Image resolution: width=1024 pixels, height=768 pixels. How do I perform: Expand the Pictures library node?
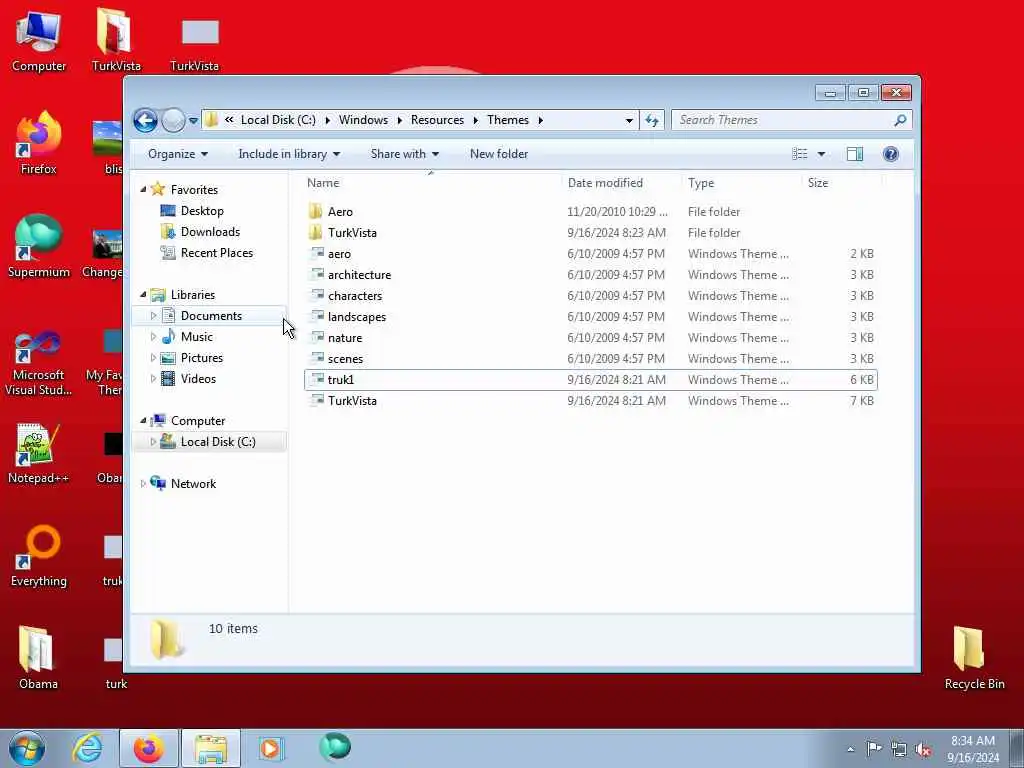pyautogui.click(x=153, y=358)
